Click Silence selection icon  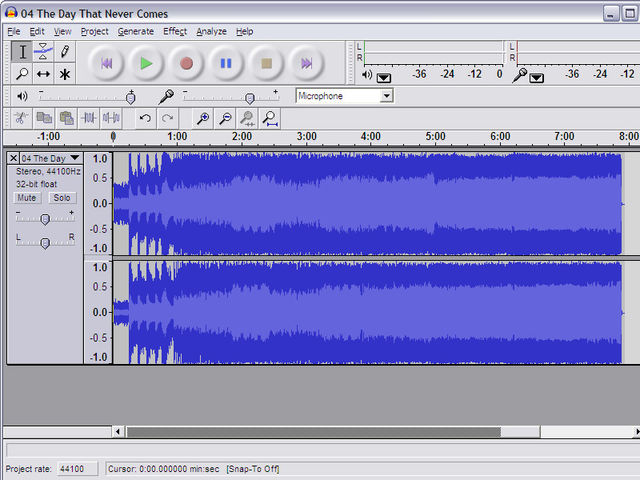(111, 118)
